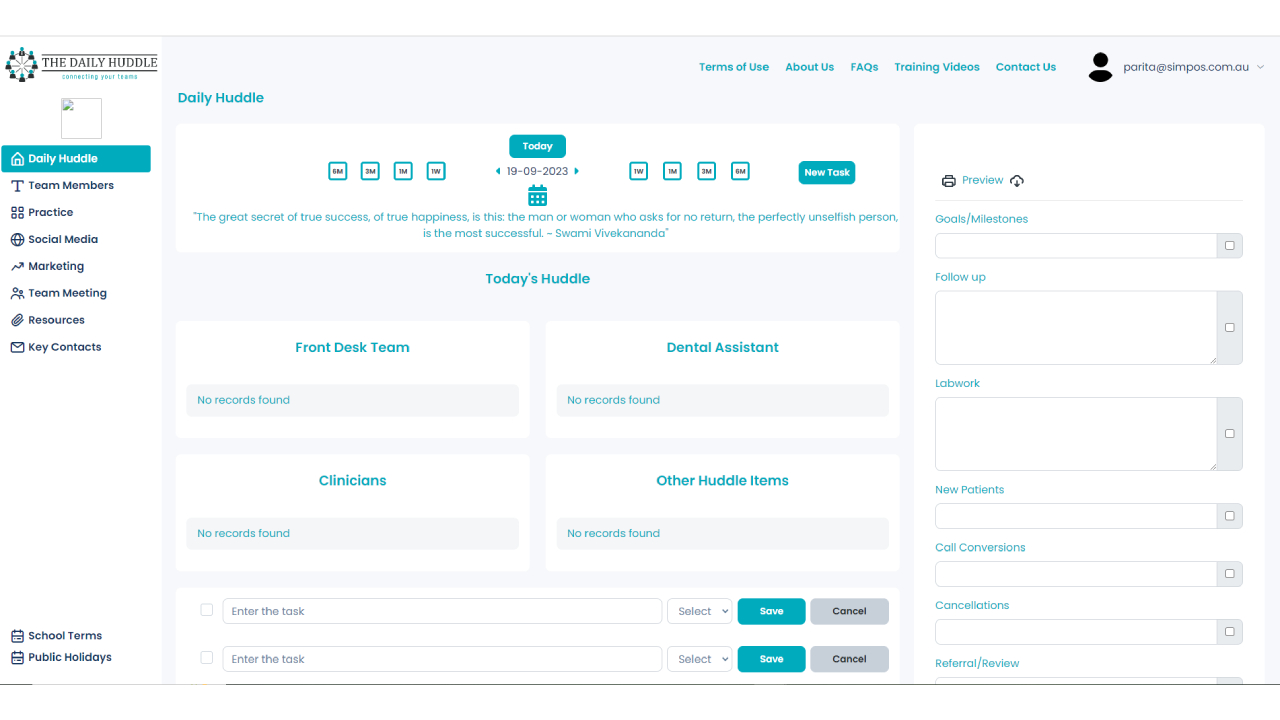Open the calendar icon under the date
This screenshot has height=720, width=1280.
tap(537, 195)
